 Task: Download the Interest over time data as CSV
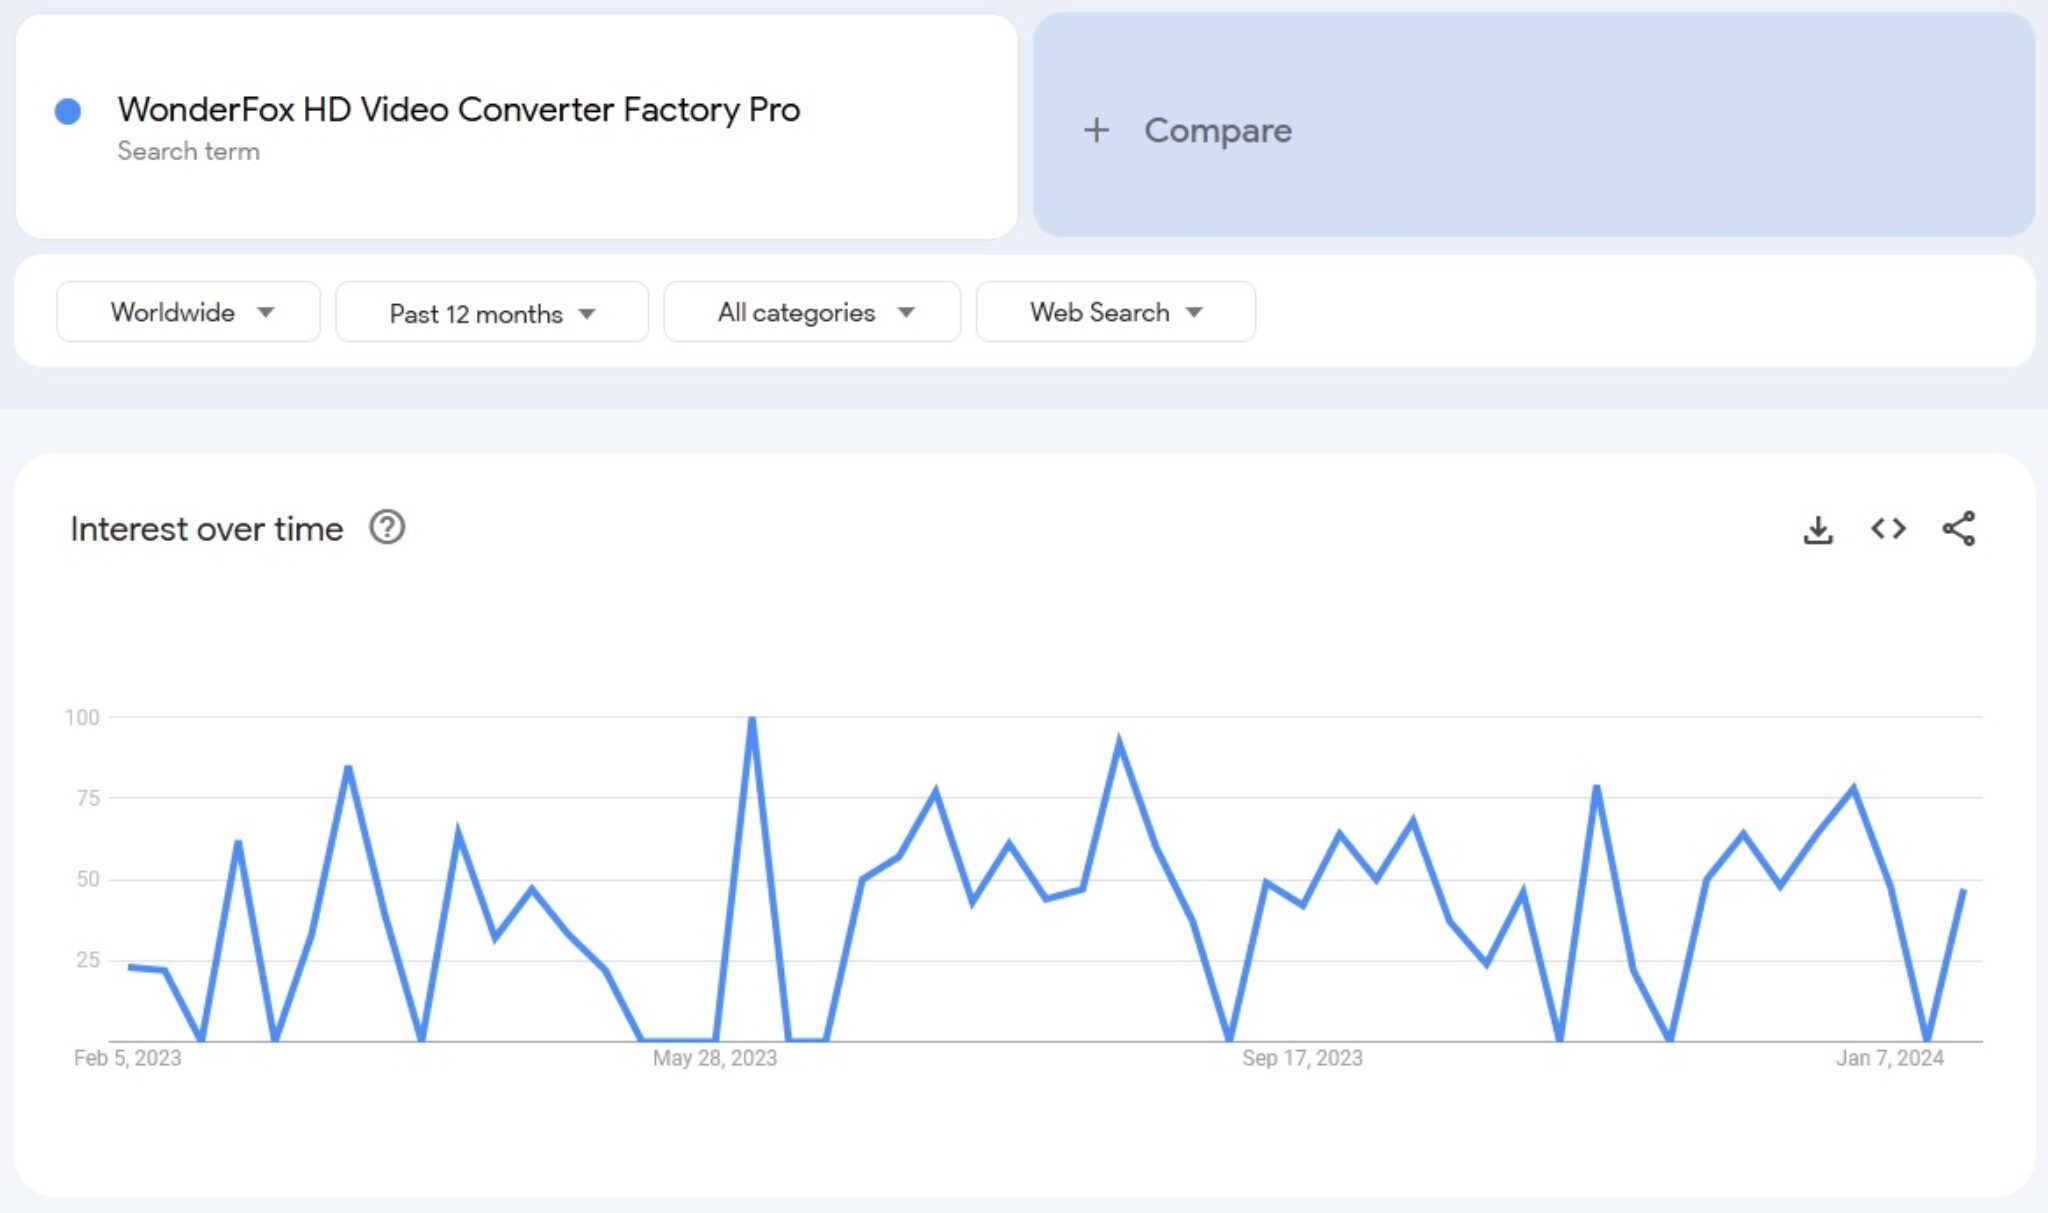[x=1820, y=529]
